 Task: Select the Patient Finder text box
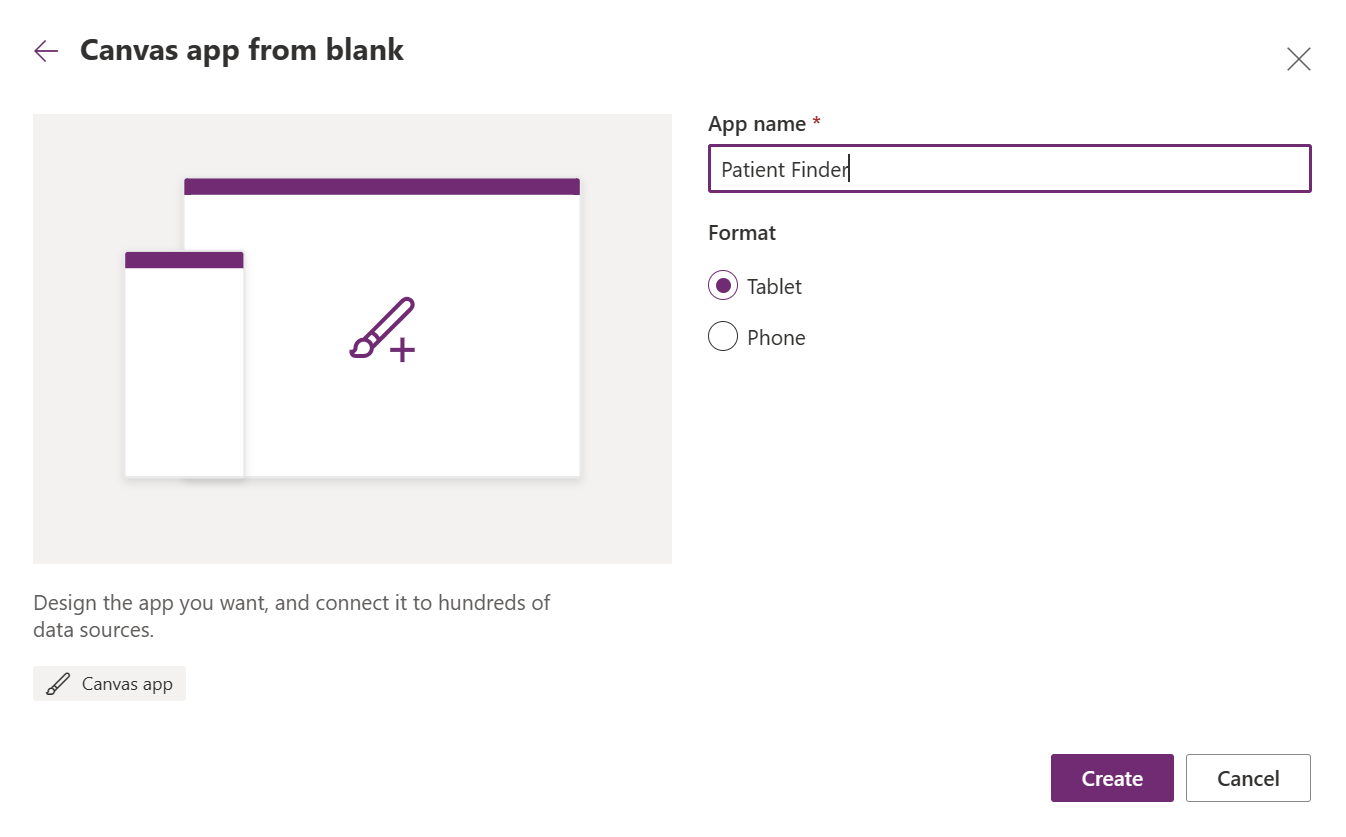point(1009,168)
